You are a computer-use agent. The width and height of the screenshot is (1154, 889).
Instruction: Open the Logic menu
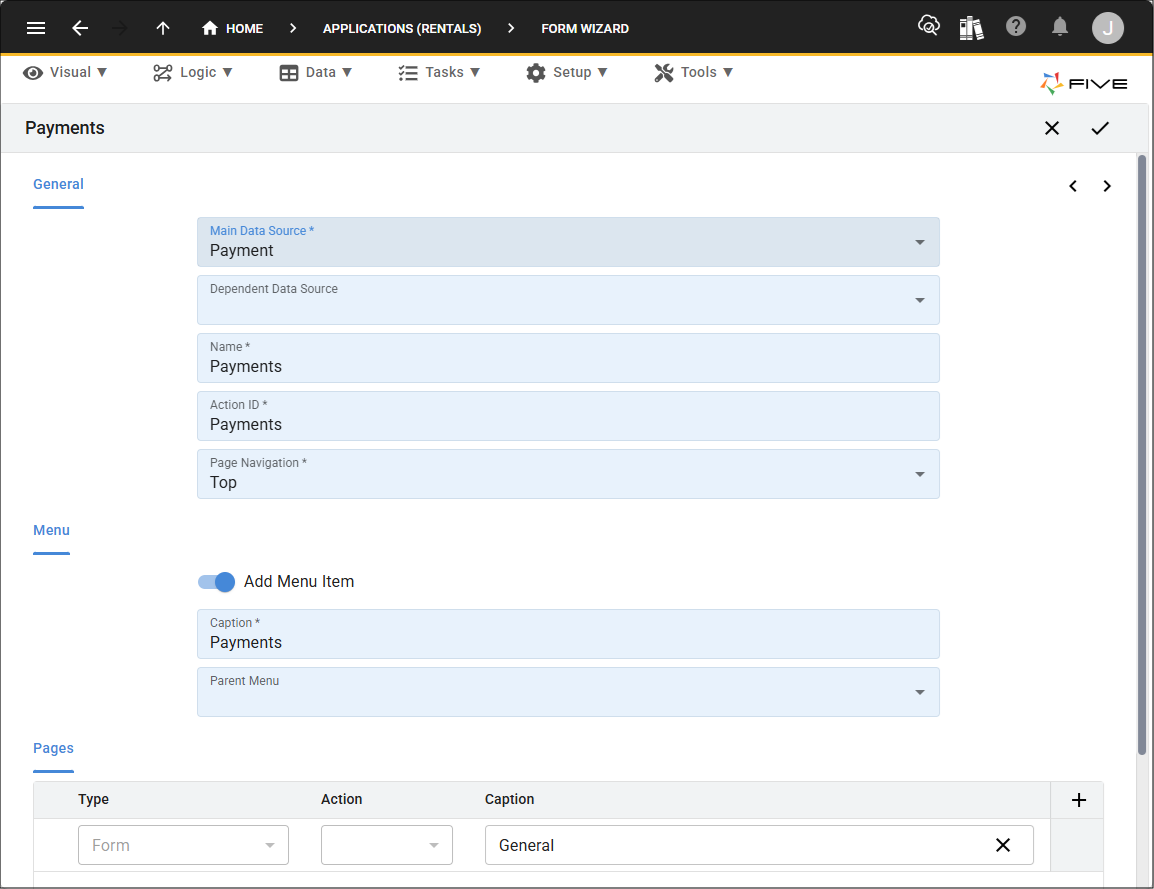coord(193,72)
